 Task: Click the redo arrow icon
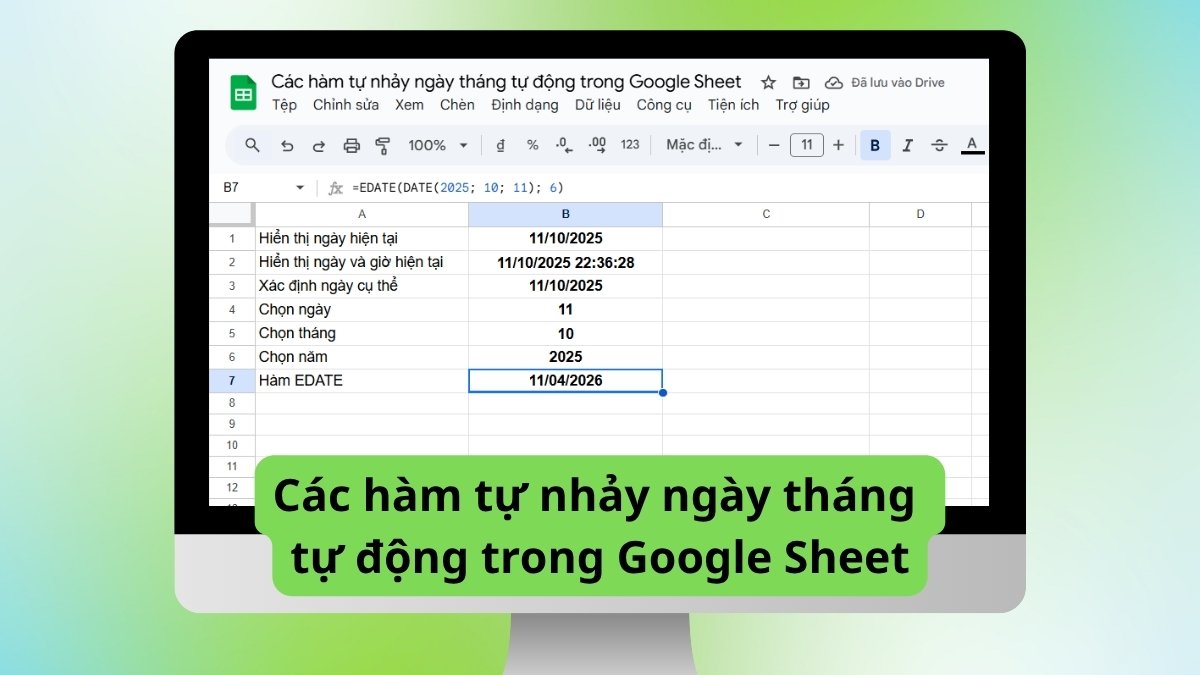pos(319,146)
